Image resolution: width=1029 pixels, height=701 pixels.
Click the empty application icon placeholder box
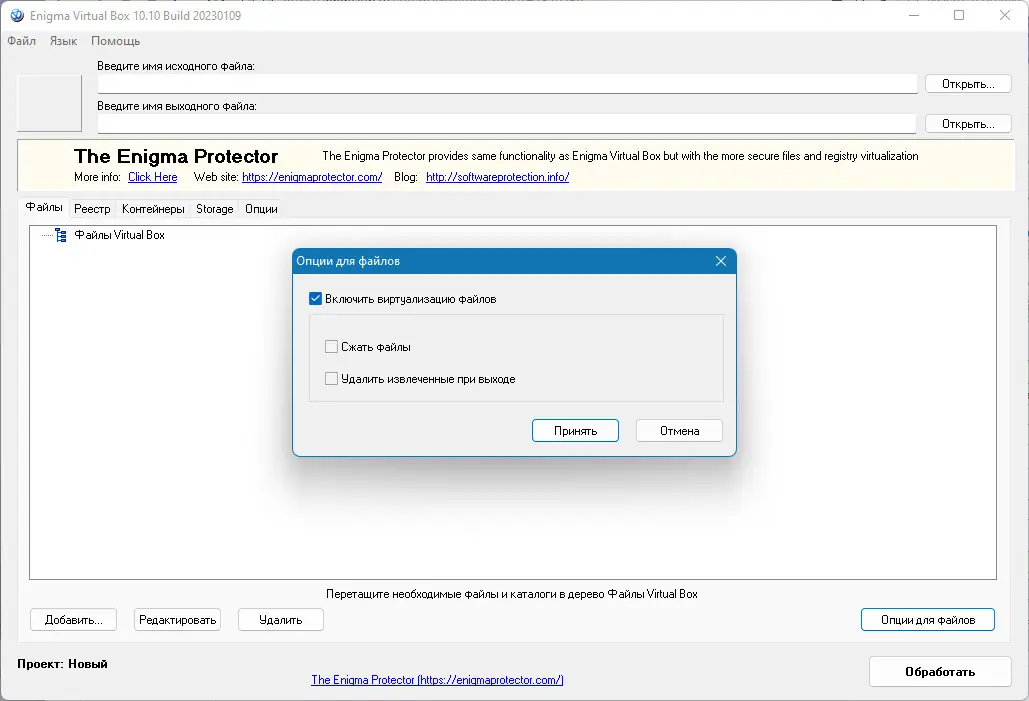tap(49, 103)
